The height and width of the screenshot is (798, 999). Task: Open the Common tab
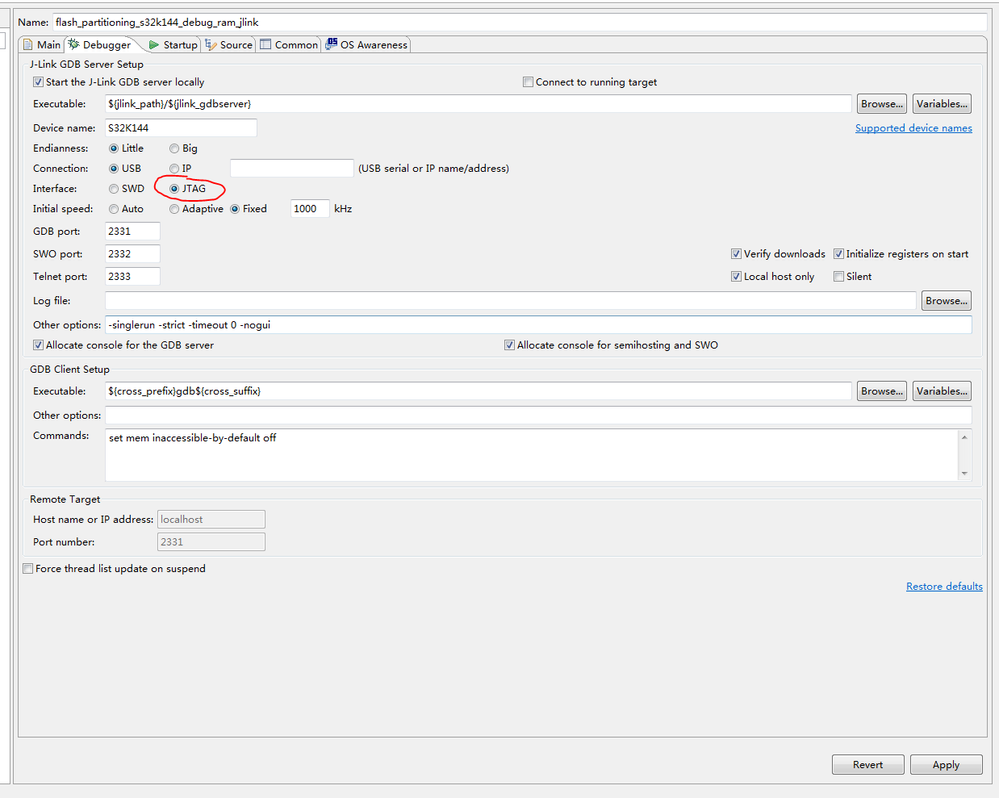coord(289,45)
